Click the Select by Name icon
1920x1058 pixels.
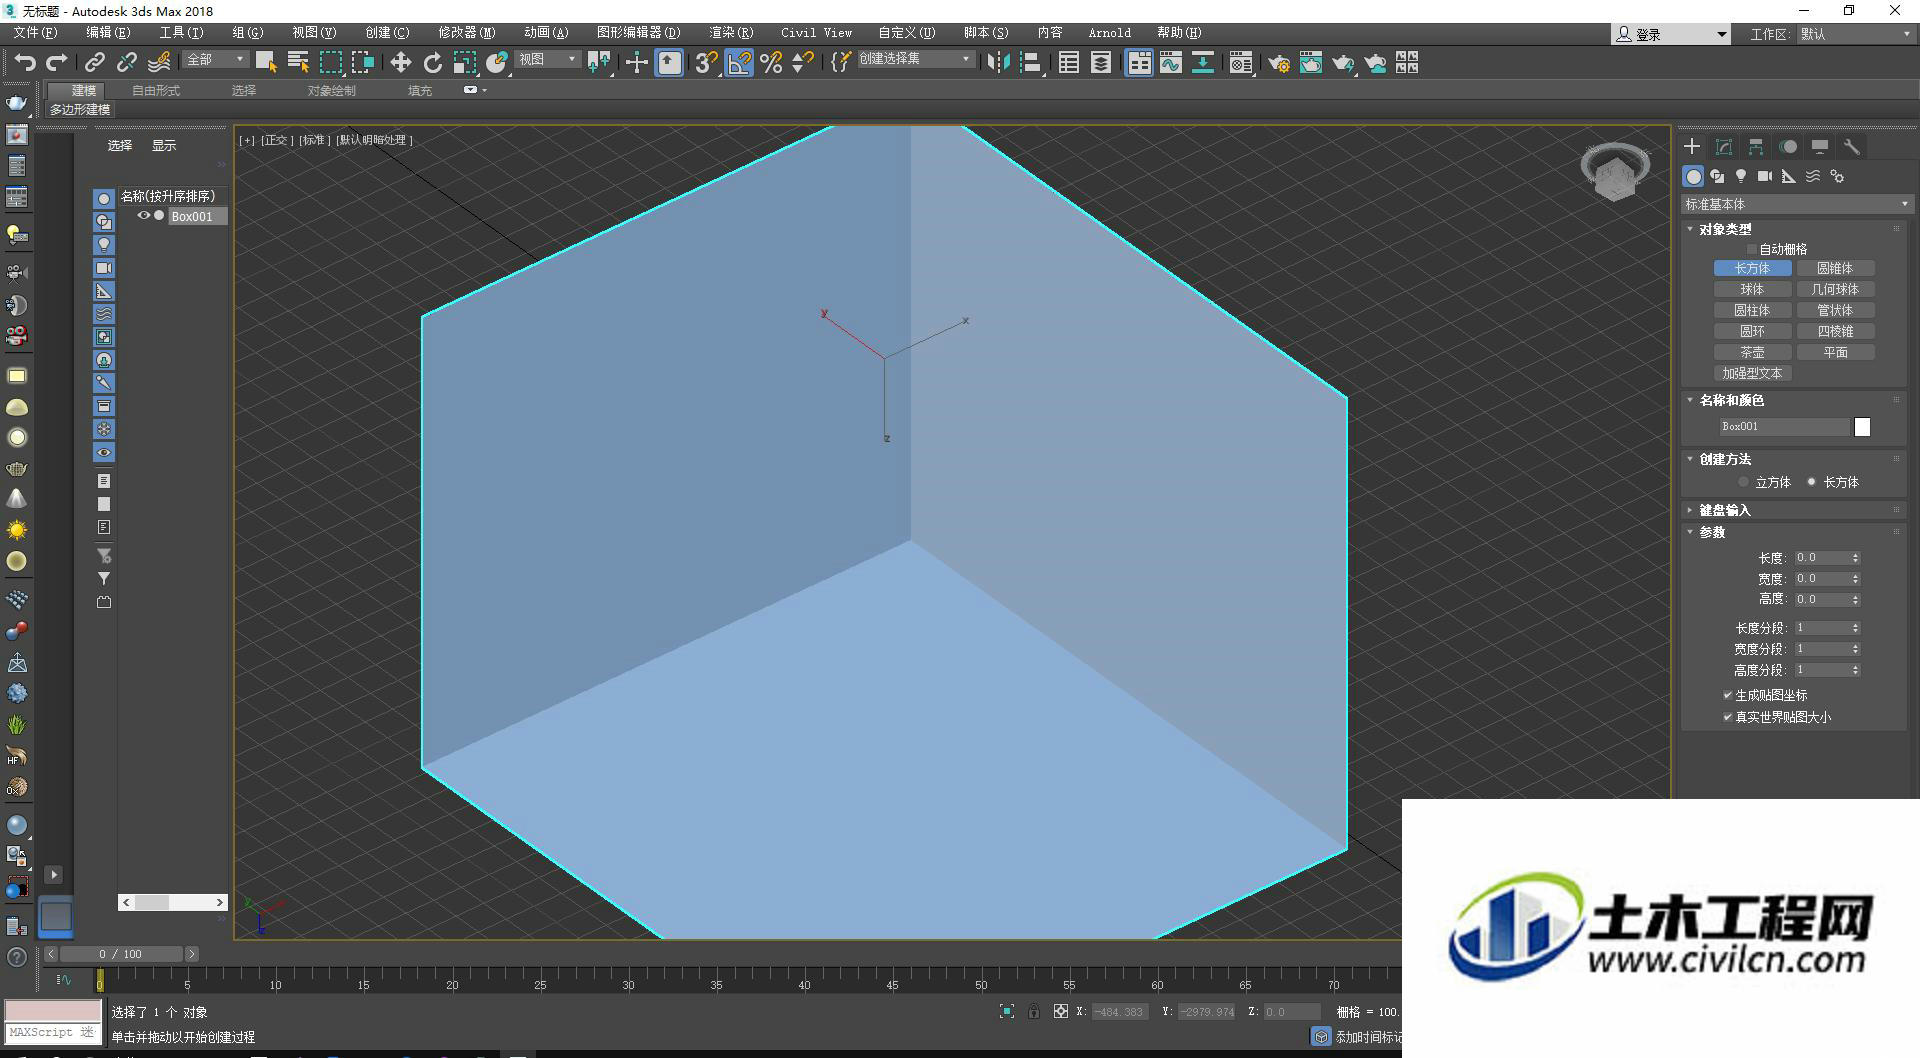[298, 62]
